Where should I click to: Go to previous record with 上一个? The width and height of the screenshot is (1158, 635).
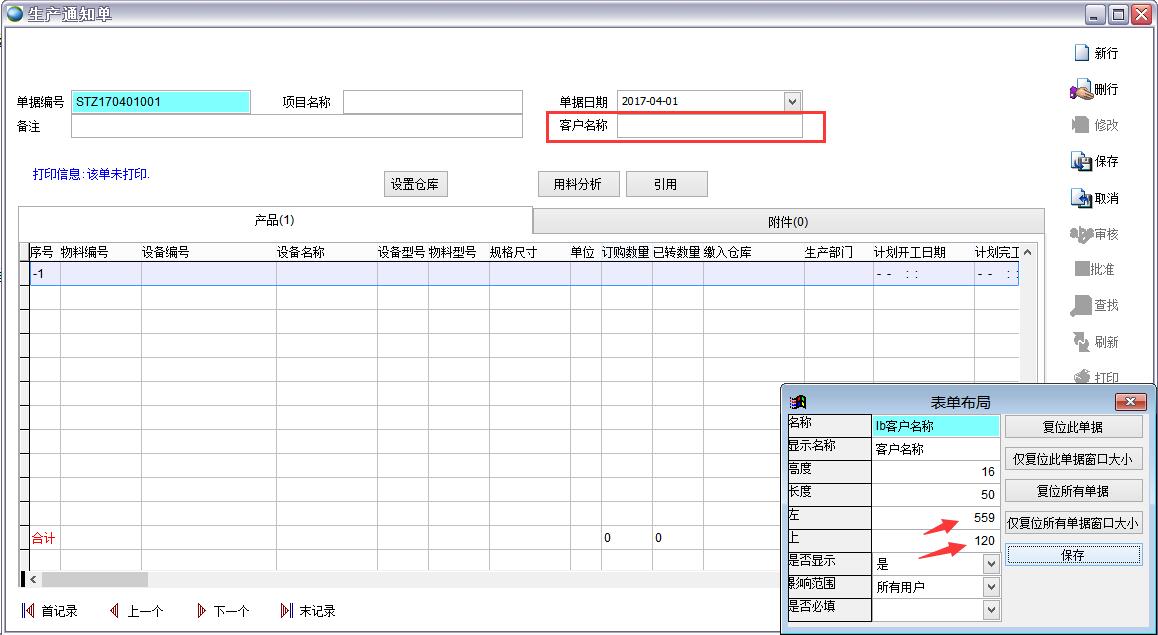point(115,611)
